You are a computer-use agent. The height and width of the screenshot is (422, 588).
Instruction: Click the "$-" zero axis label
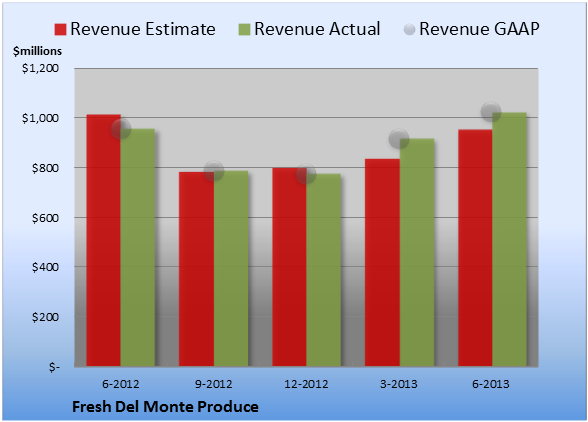coord(54,367)
